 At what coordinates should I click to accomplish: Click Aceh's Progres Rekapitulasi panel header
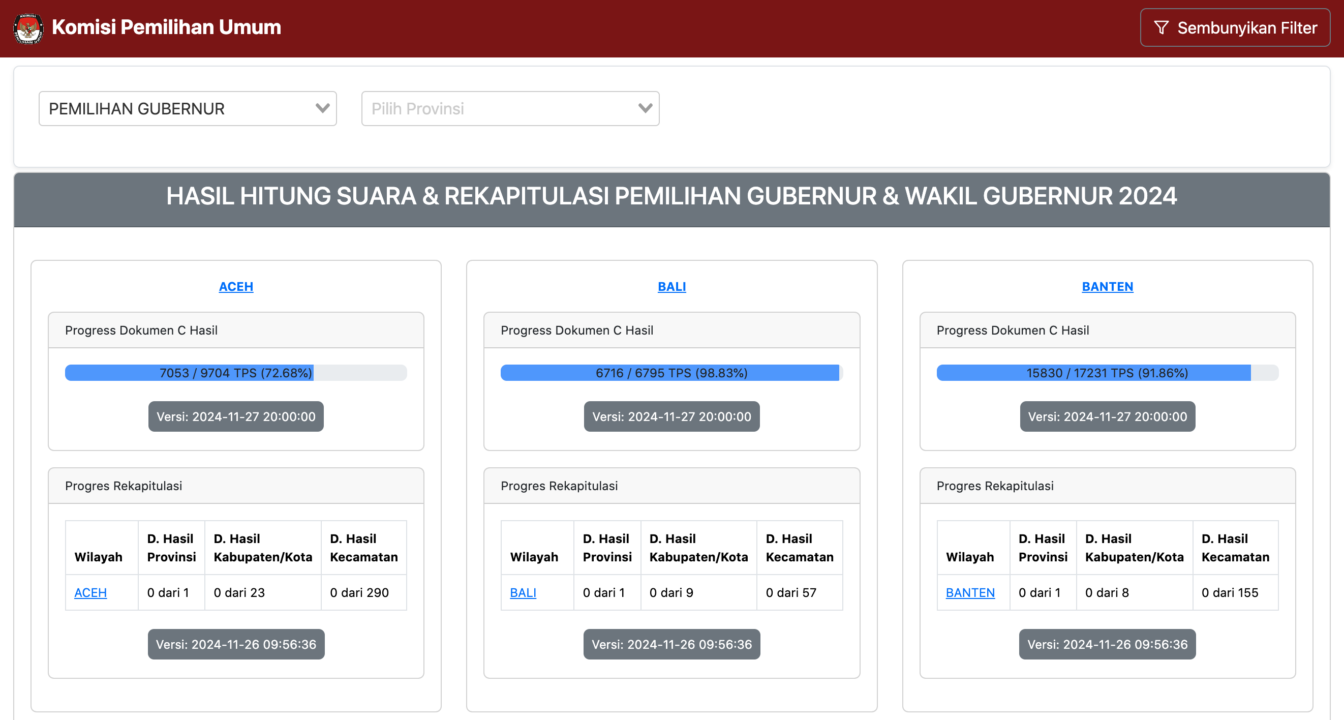coord(236,486)
